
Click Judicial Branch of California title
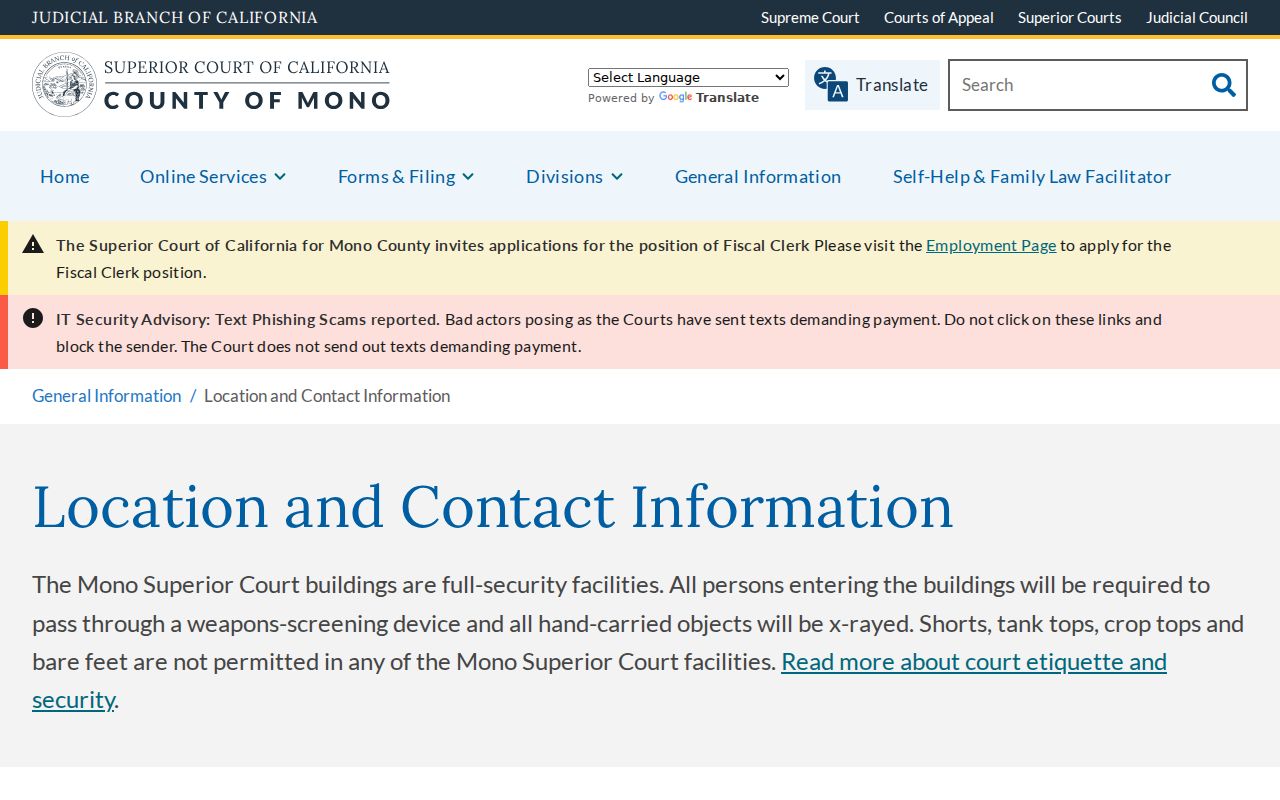(175, 17)
